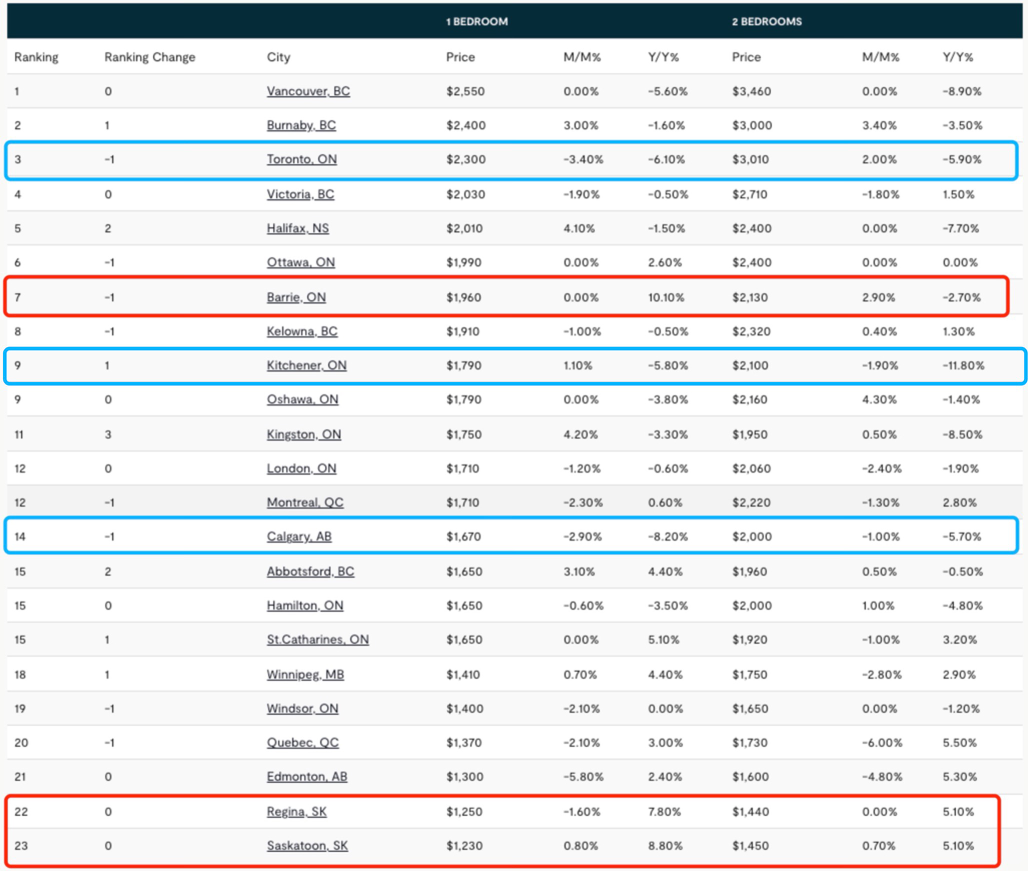Open the Edmonton, AB city link
The image size is (1028, 871).
pos(306,777)
